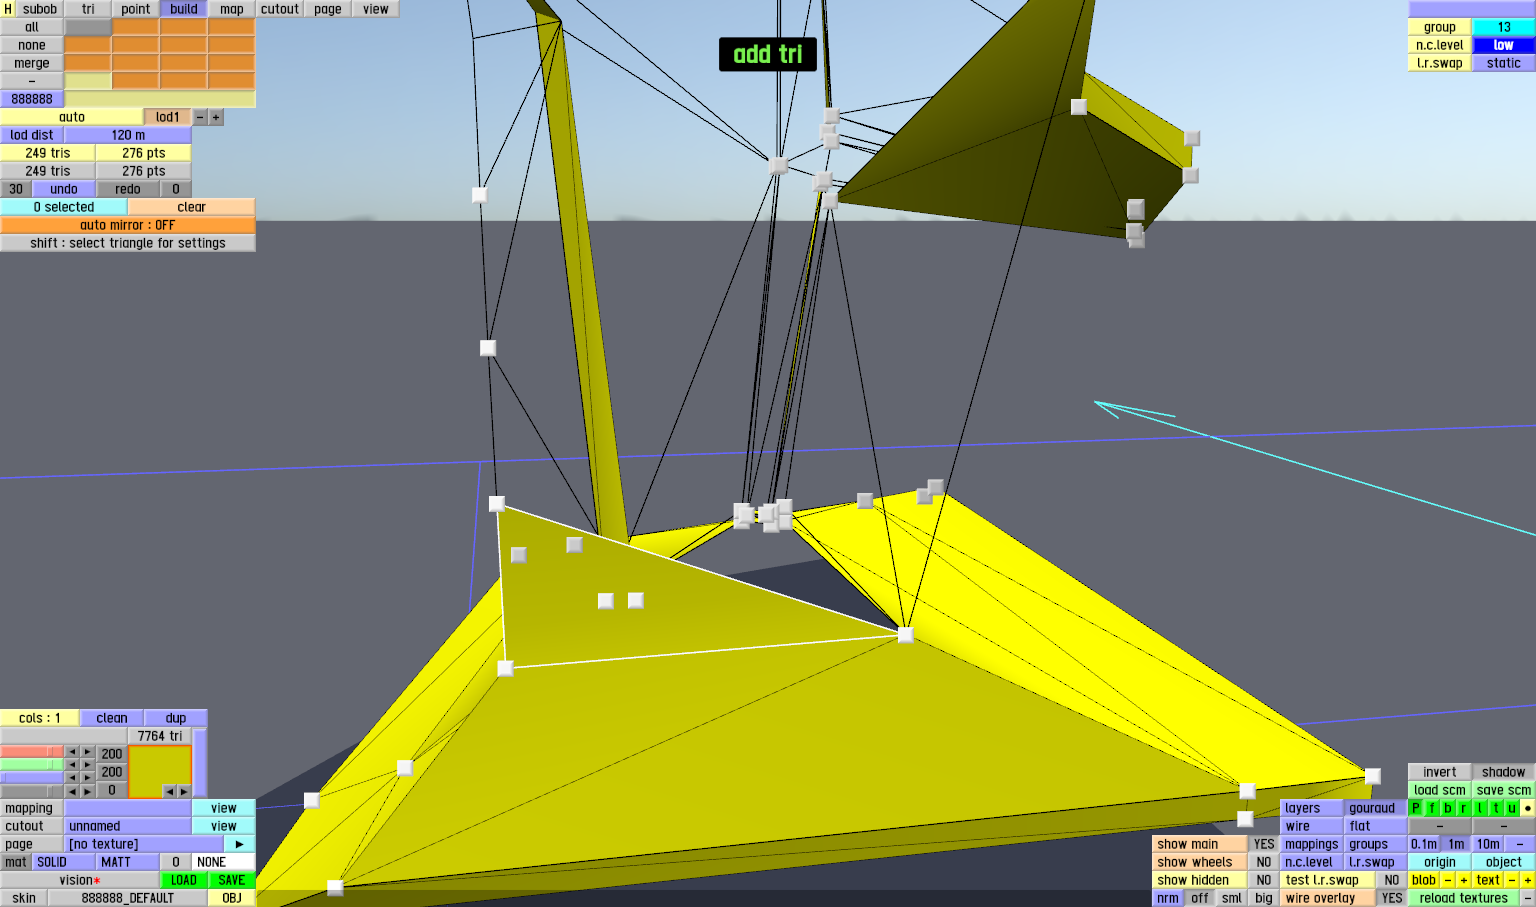Click the green P button
This screenshot has width=1536, height=907.
[1416, 808]
